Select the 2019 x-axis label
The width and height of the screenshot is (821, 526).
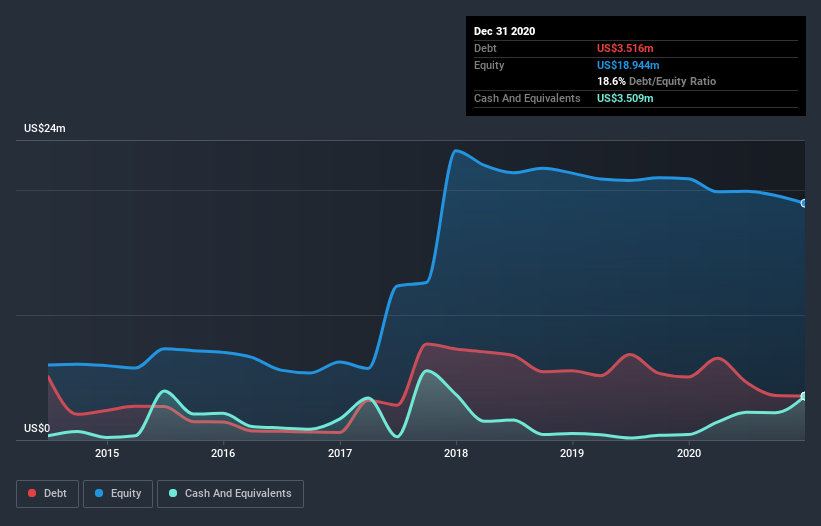pos(572,453)
